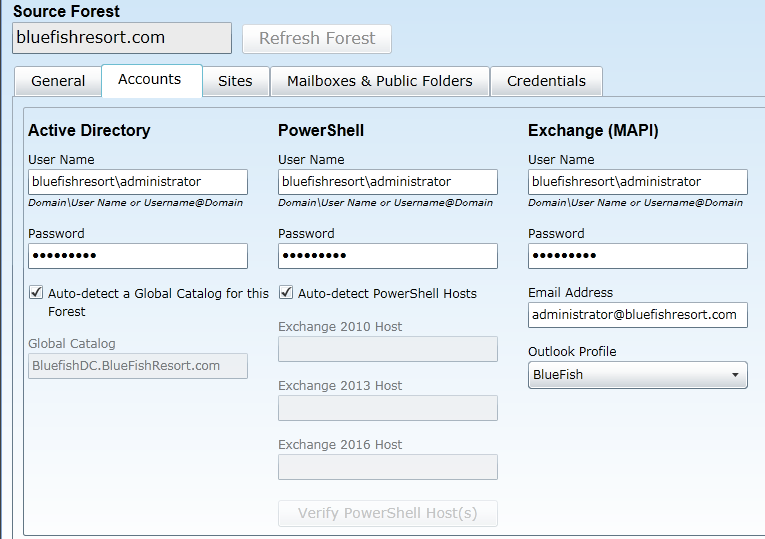Image resolution: width=765 pixels, height=539 pixels.
Task: Switch to the General tab
Action: click(58, 81)
